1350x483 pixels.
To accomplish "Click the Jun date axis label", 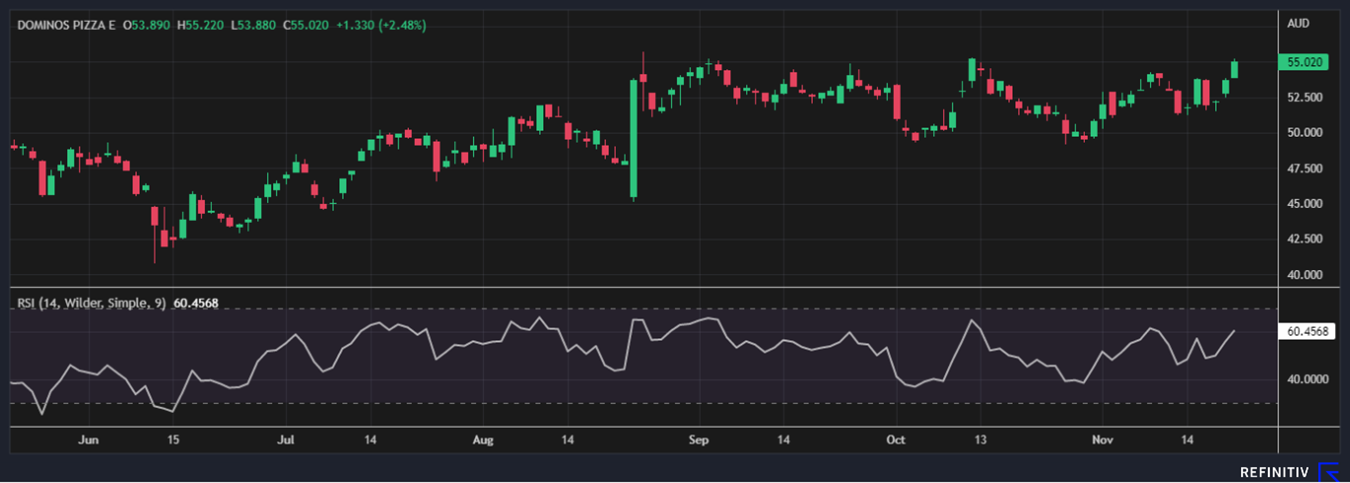I will coord(88,440).
